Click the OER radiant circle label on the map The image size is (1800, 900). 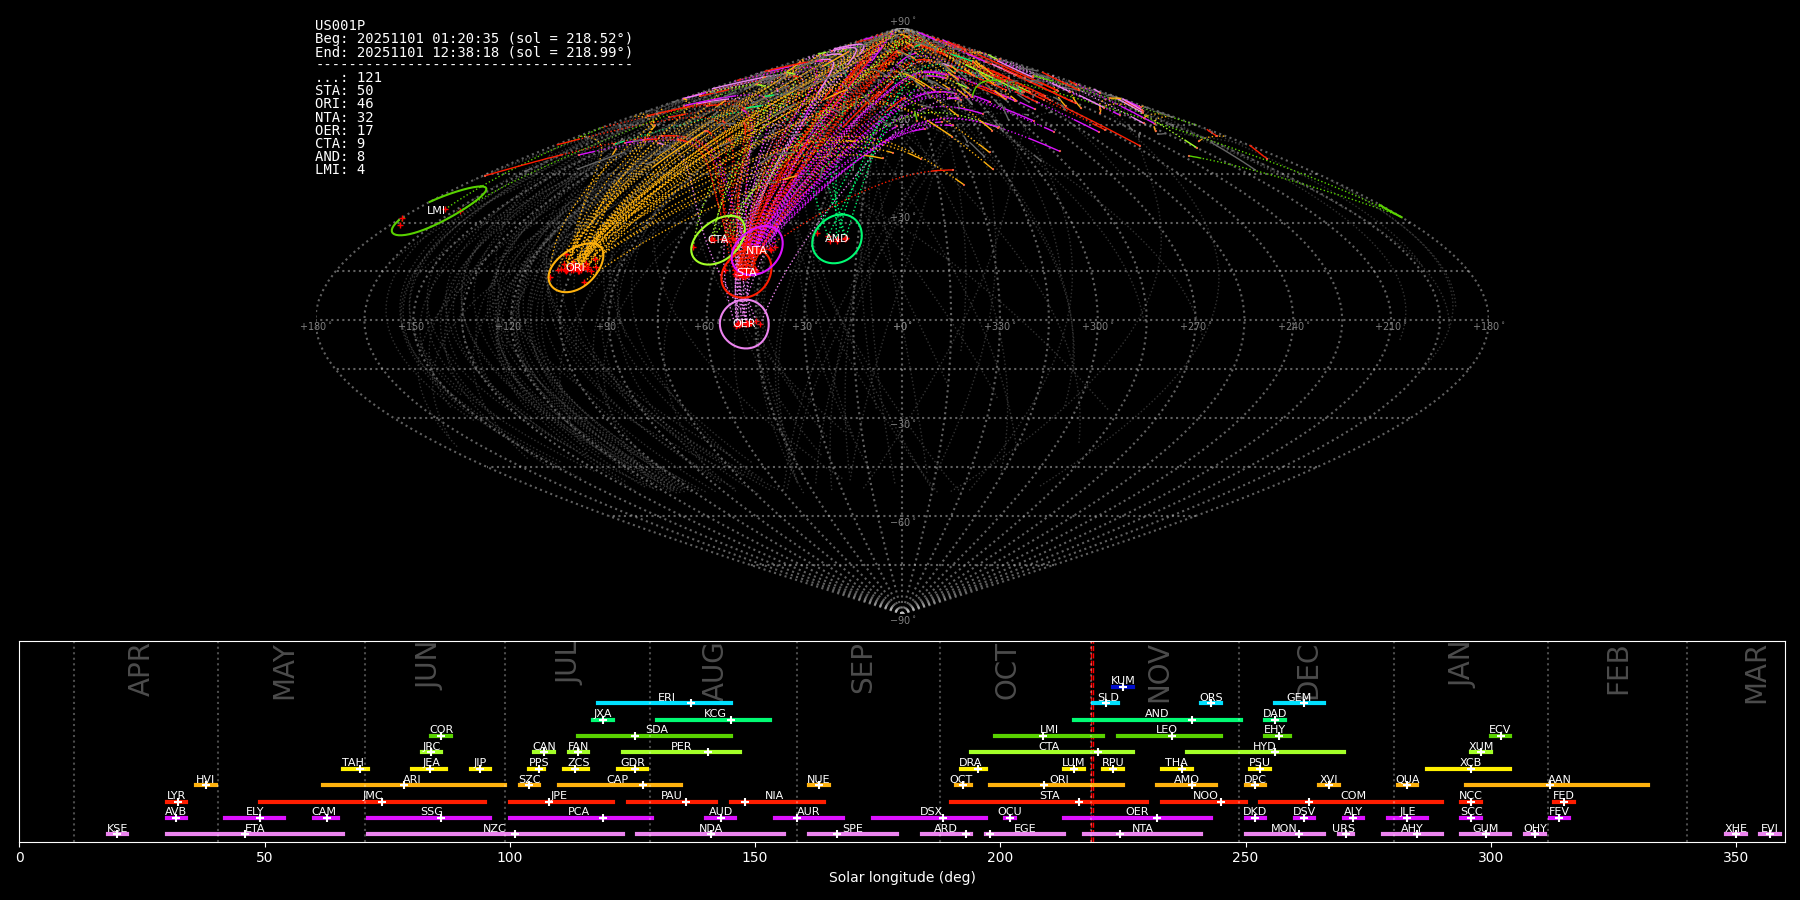coord(744,324)
